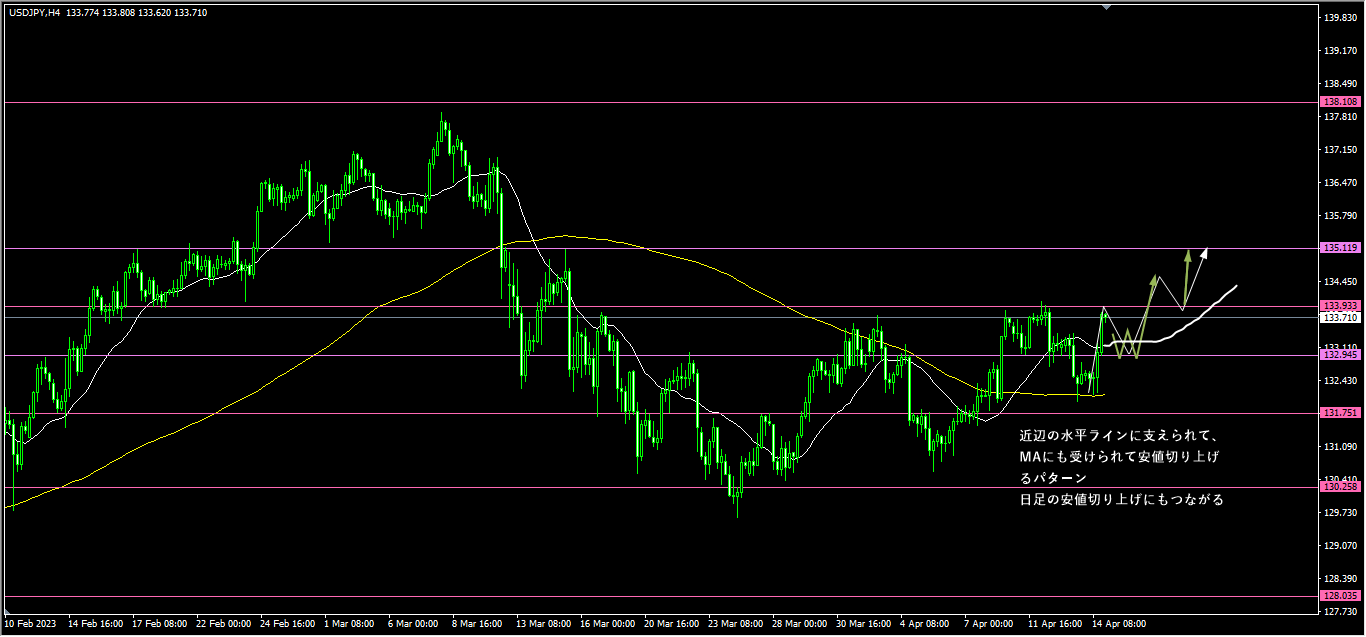Click the 6 Mar 00:00 time label
Viewport: 1366px width, 637px height.
pyautogui.click(x=412, y=624)
